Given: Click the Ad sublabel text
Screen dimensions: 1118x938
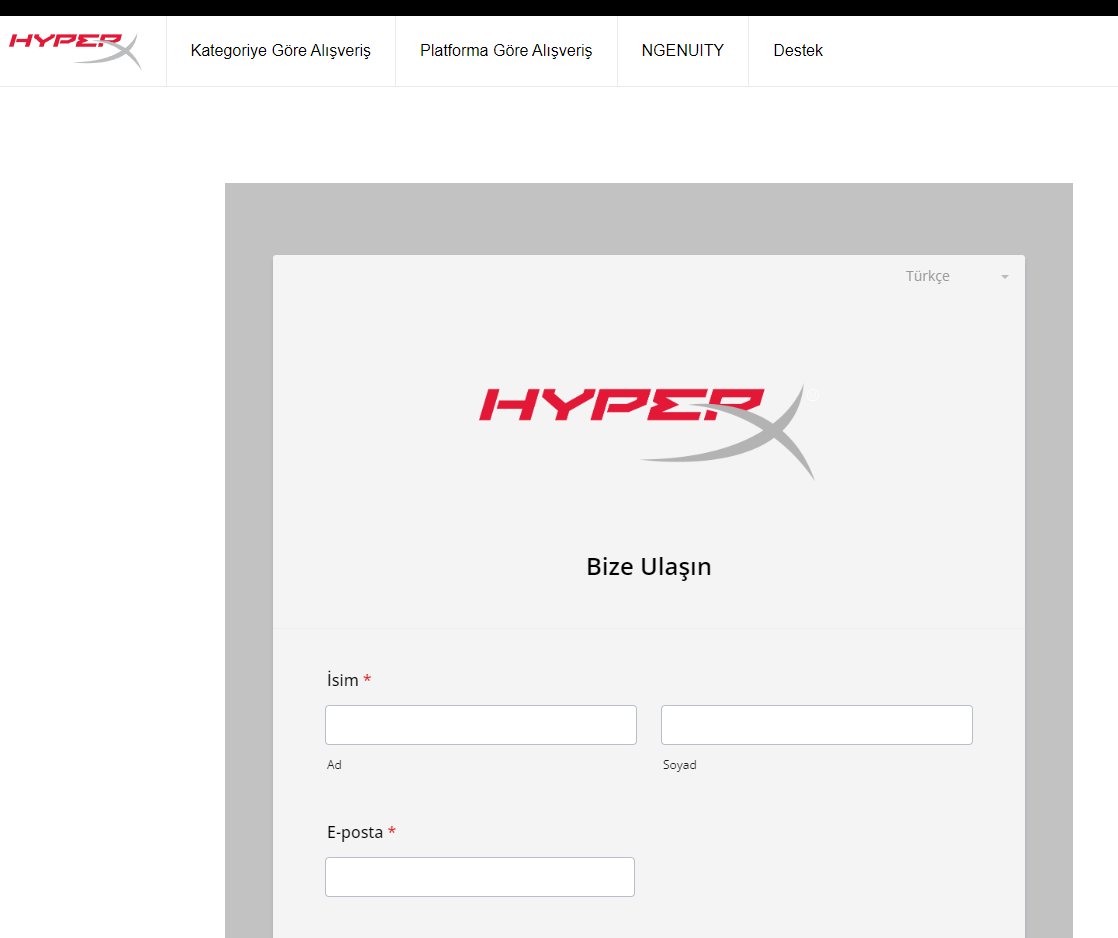Looking at the screenshot, I should pos(334,765).
